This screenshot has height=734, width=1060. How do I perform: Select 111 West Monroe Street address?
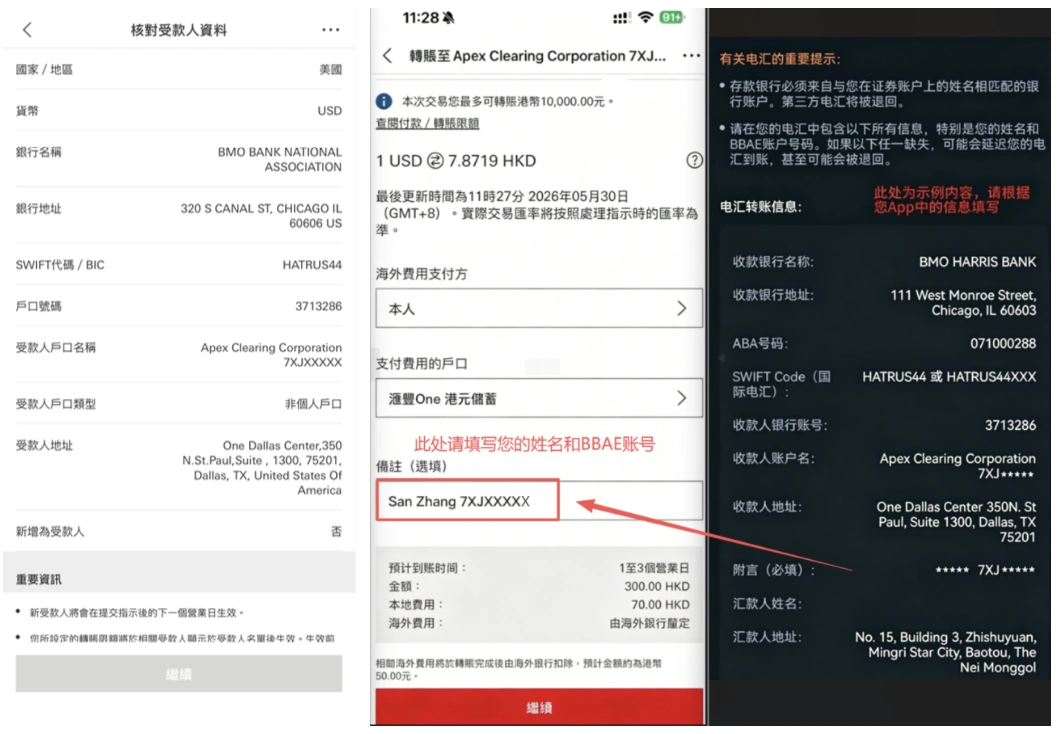963,303
